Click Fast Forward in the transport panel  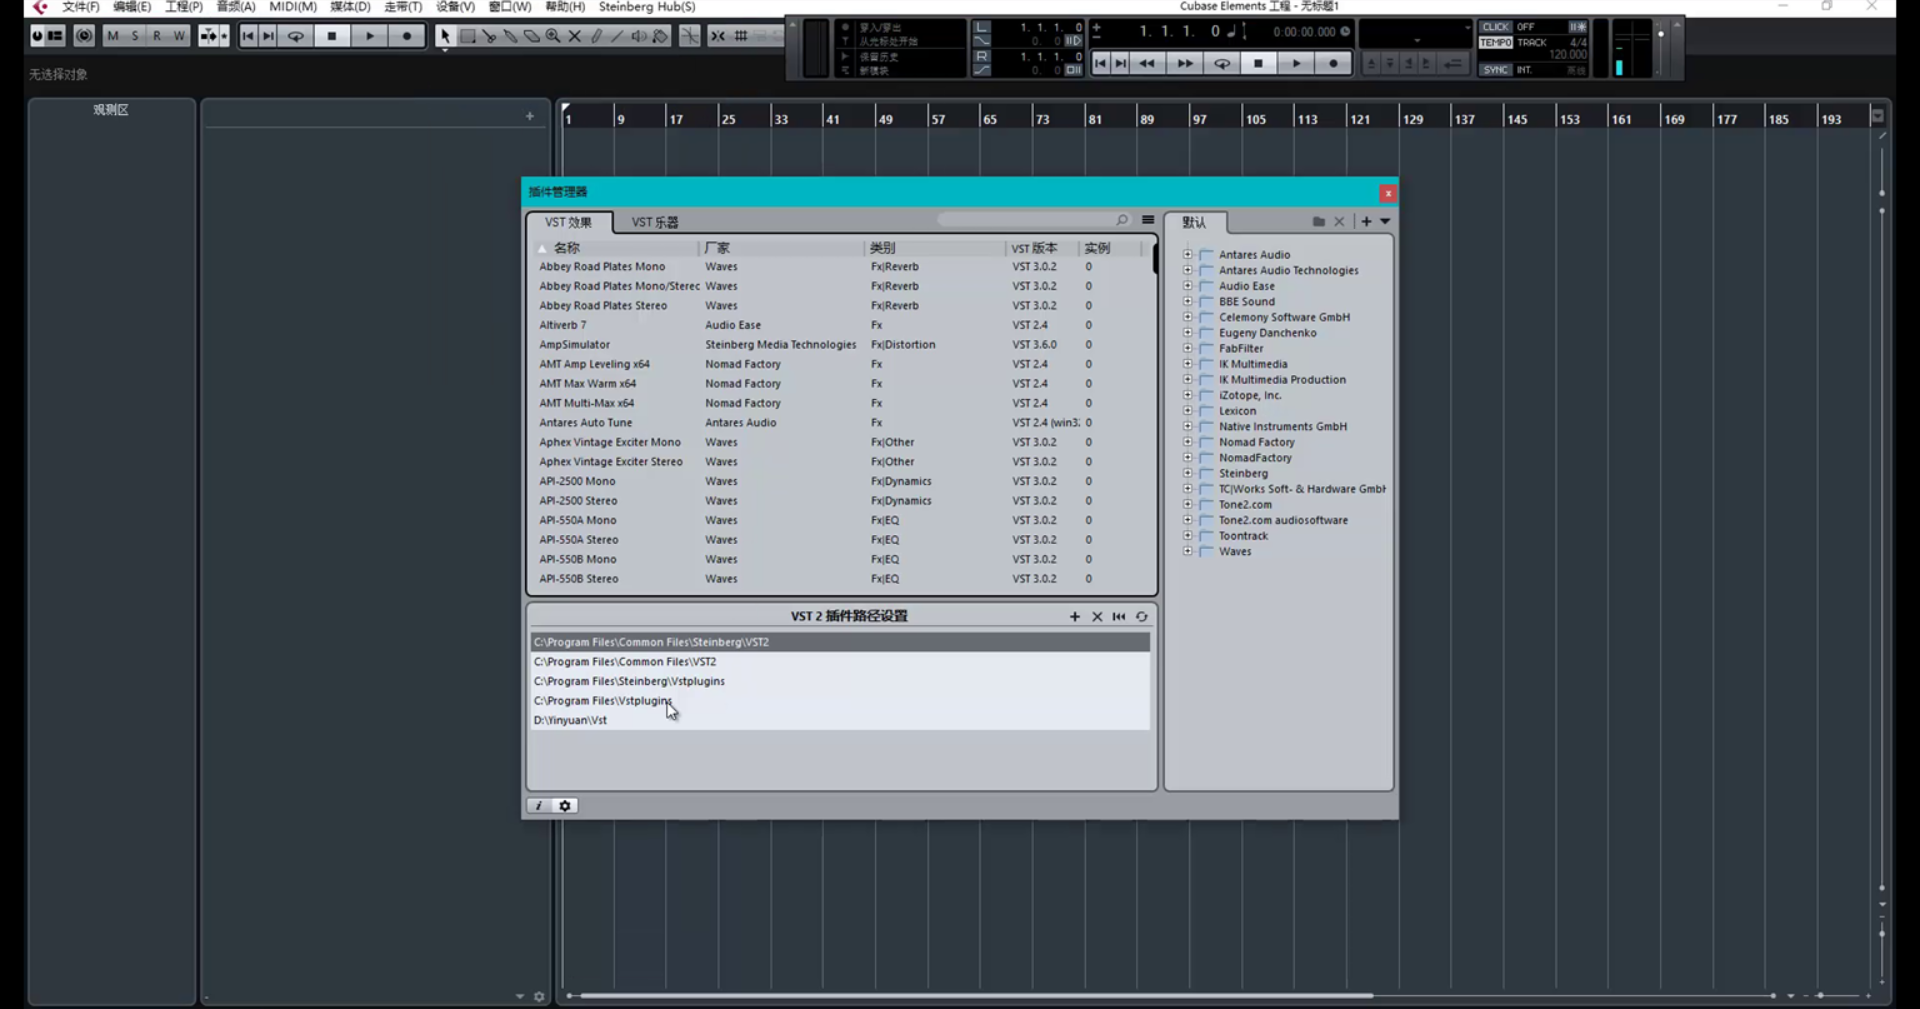click(1185, 63)
